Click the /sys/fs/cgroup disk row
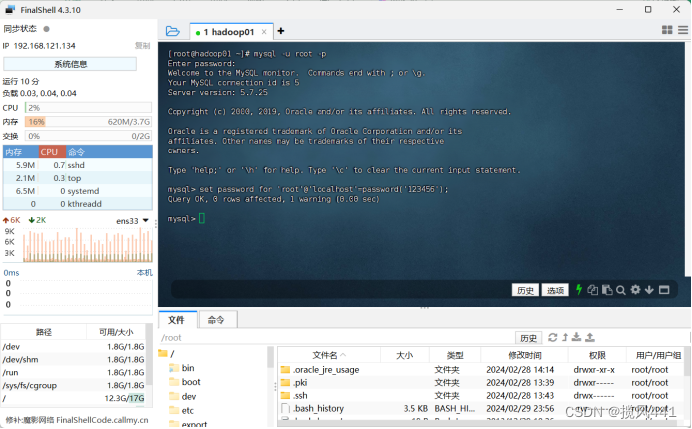This screenshot has height=429, width=692. 73,385
